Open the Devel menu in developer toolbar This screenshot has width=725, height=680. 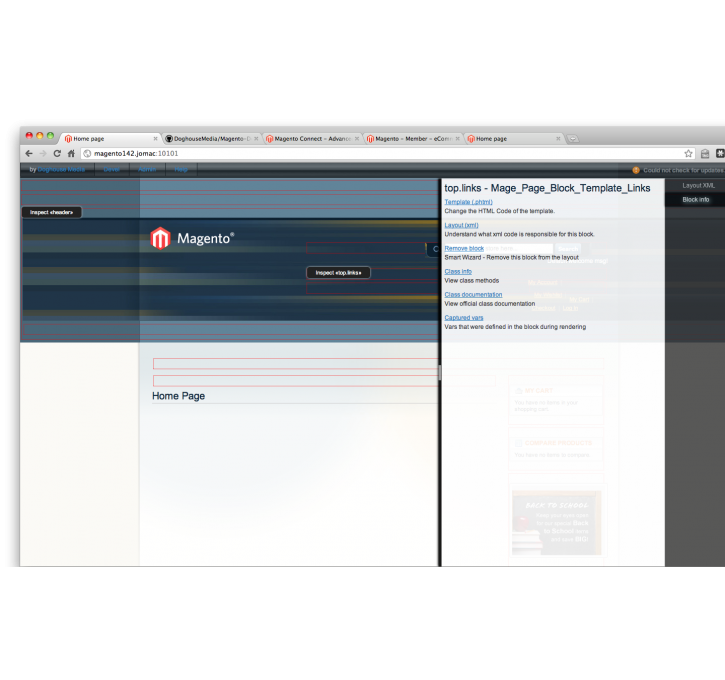tap(111, 170)
